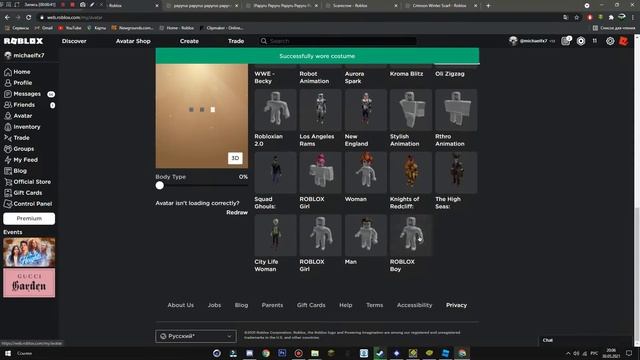The height and width of the screenshot is (360, 640).
Task: Open the About Us footer link
Action: coord(180,305)
